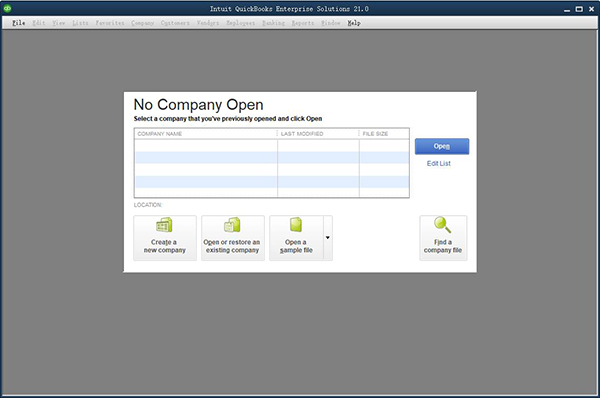Screen dimensions: 600x398
Task: Sort by the Last Modified column header
Action: tap(318, 134)
